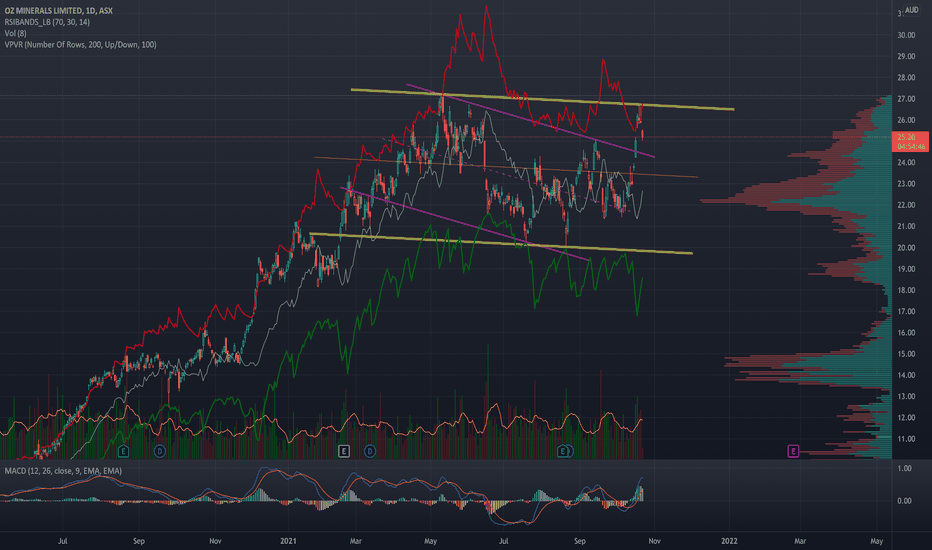The width and height of the screenshot is (932, 550).
Task: Click the 0.00 label on MACD axis
Action: click(904, 501)
